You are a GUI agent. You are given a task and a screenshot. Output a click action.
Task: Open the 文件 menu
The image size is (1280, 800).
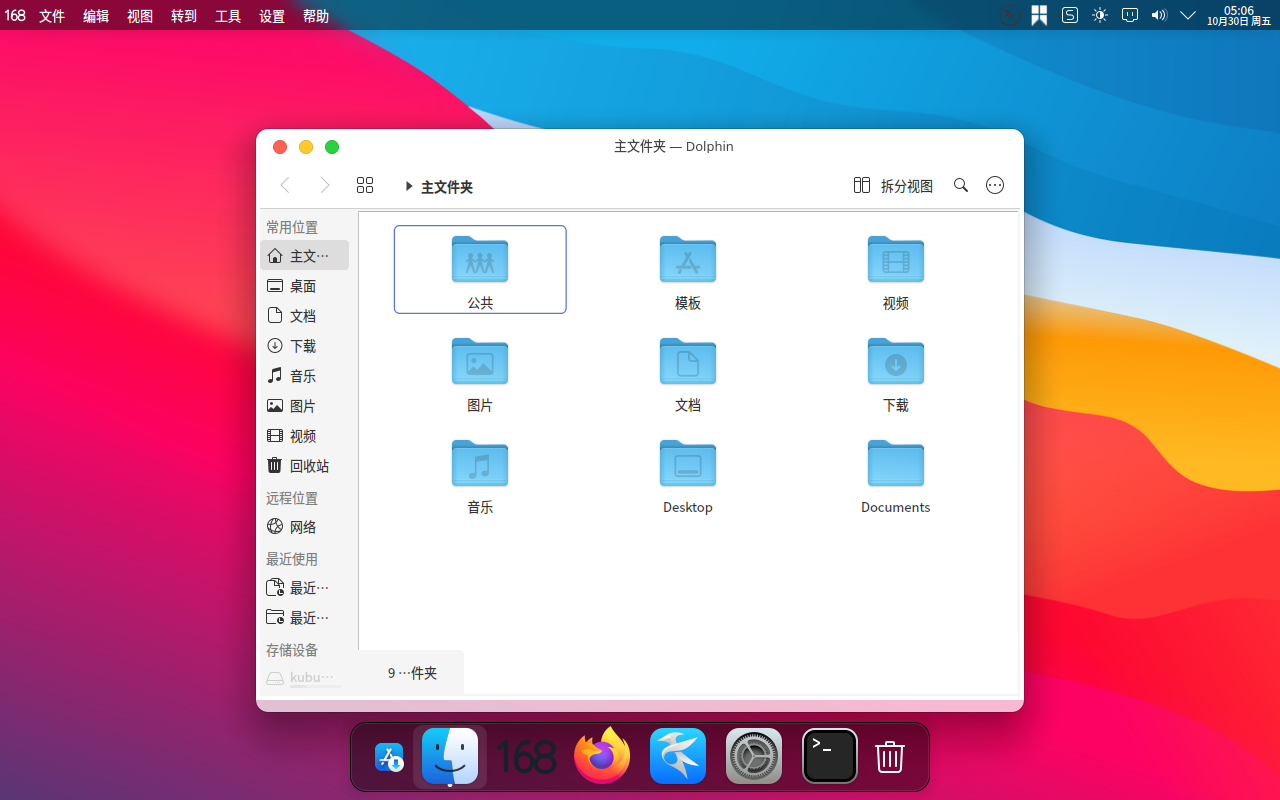[x=52, y=16]
